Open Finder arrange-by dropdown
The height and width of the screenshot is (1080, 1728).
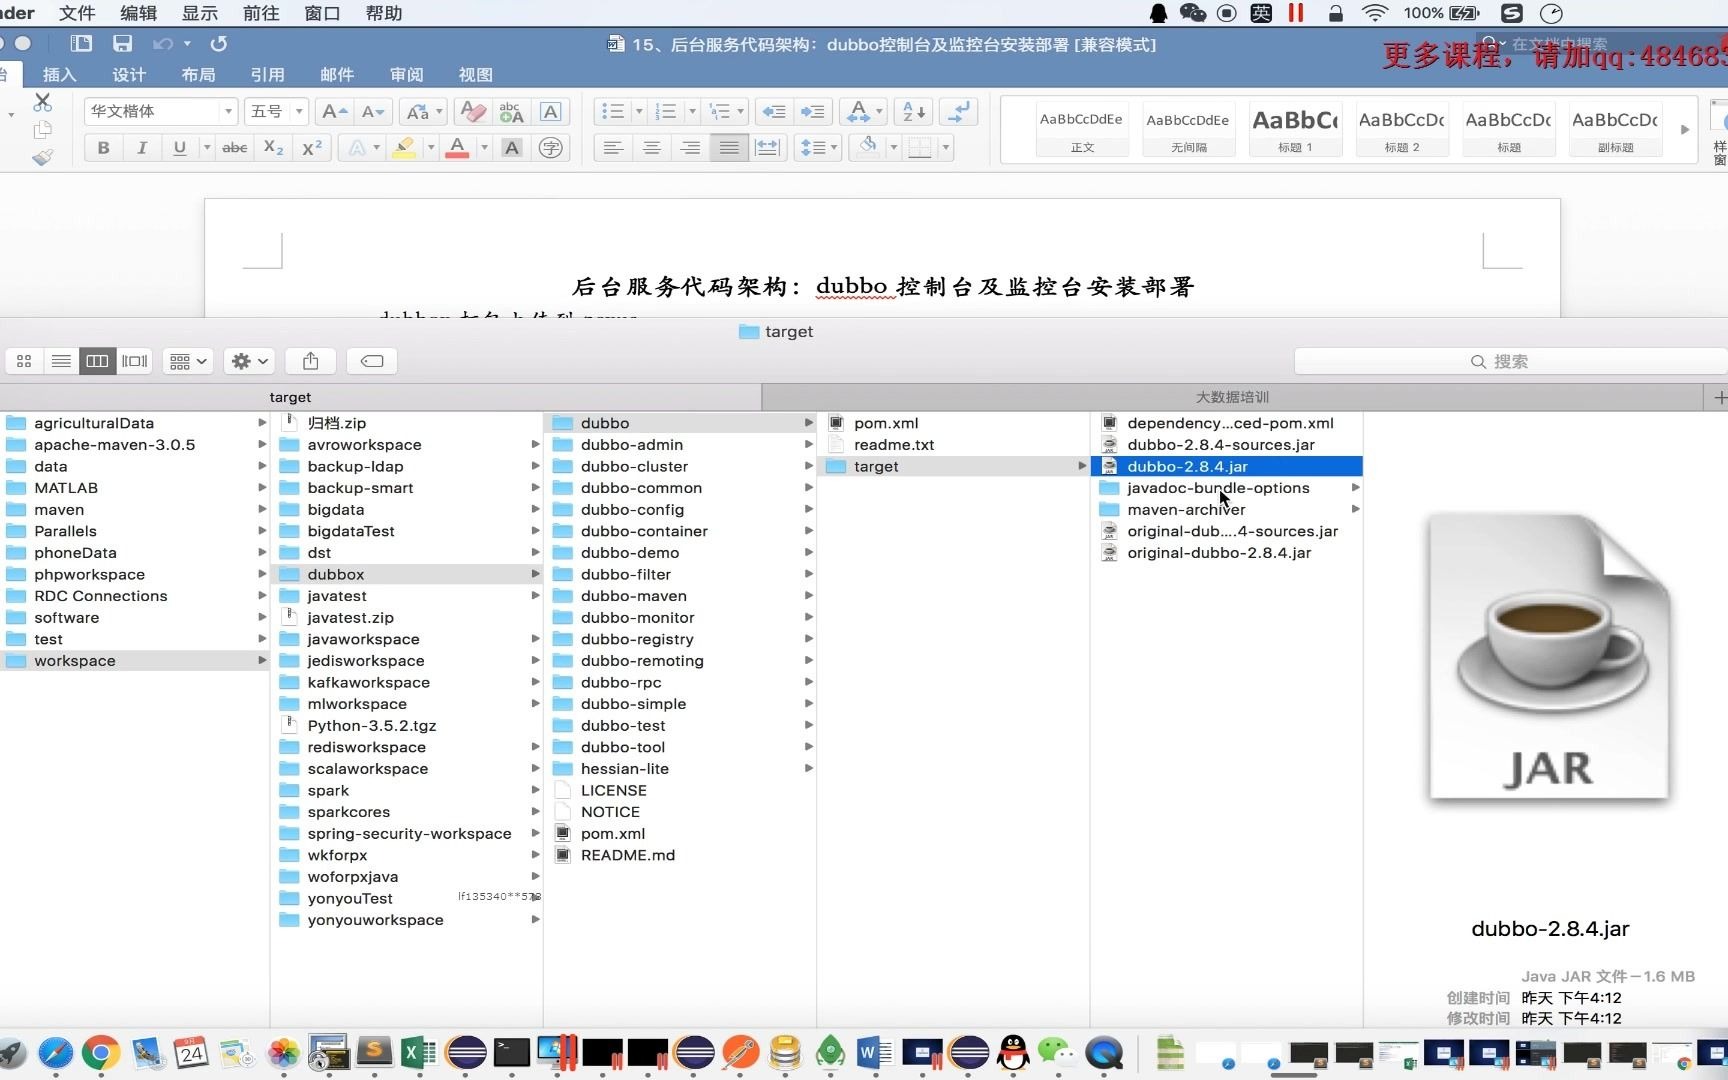(x=188, y=361)
